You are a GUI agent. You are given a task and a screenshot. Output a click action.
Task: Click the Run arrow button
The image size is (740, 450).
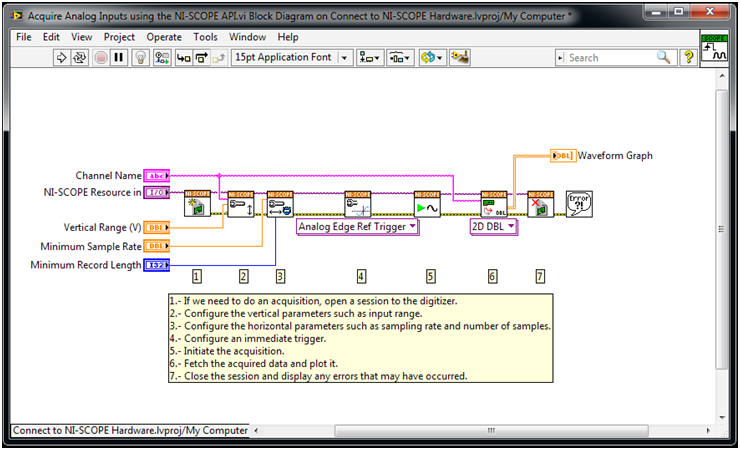(62, 58)
